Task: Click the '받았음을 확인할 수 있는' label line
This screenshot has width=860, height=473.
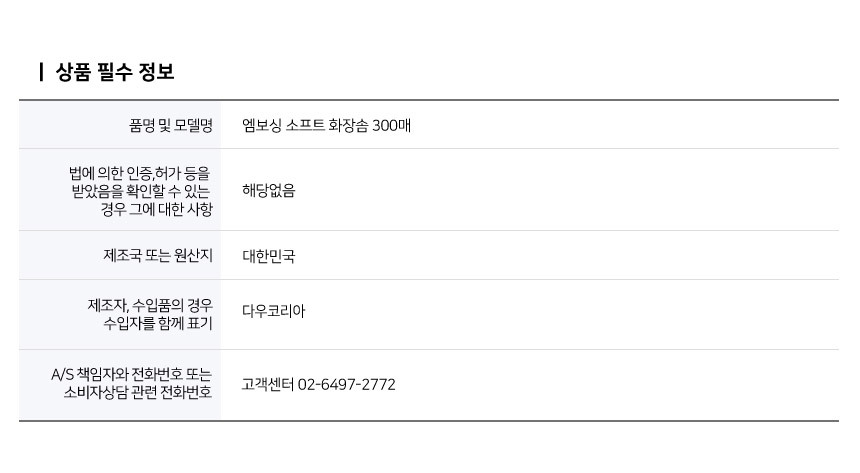Action: click(142, 190)
